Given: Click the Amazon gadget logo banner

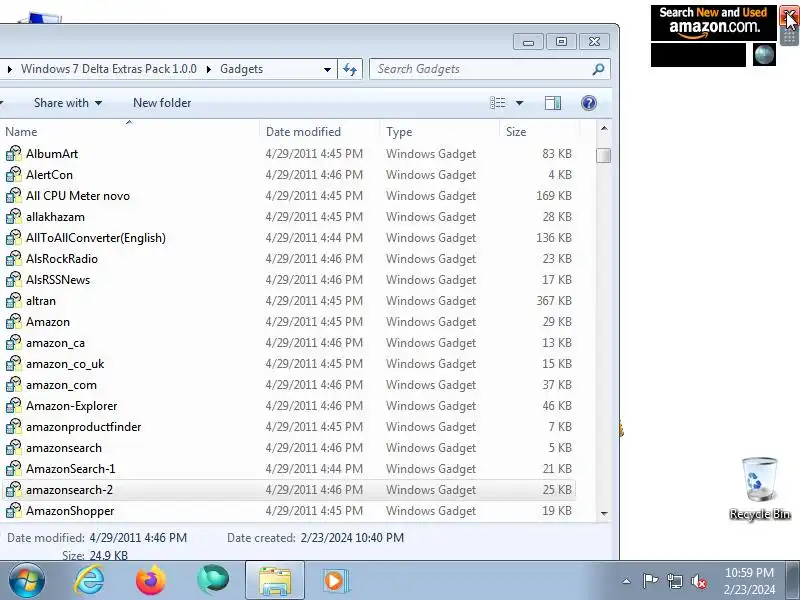Looking at the screenshot, I should 713,23.
